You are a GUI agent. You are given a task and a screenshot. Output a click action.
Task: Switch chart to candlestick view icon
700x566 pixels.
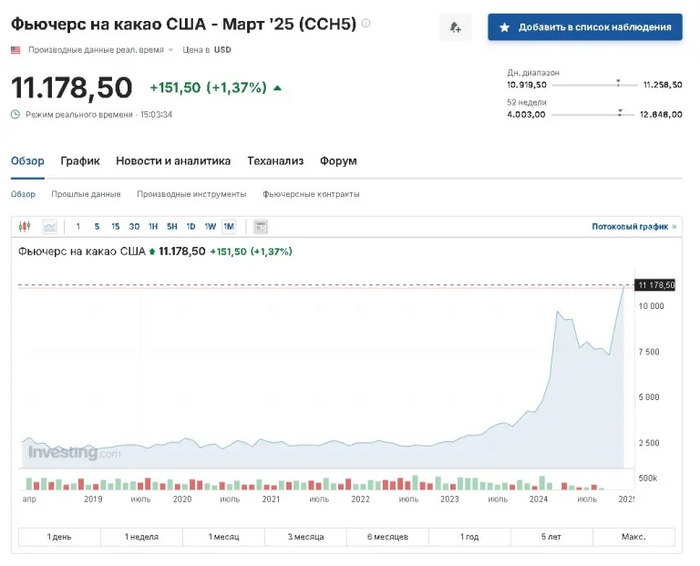point(25,227)
